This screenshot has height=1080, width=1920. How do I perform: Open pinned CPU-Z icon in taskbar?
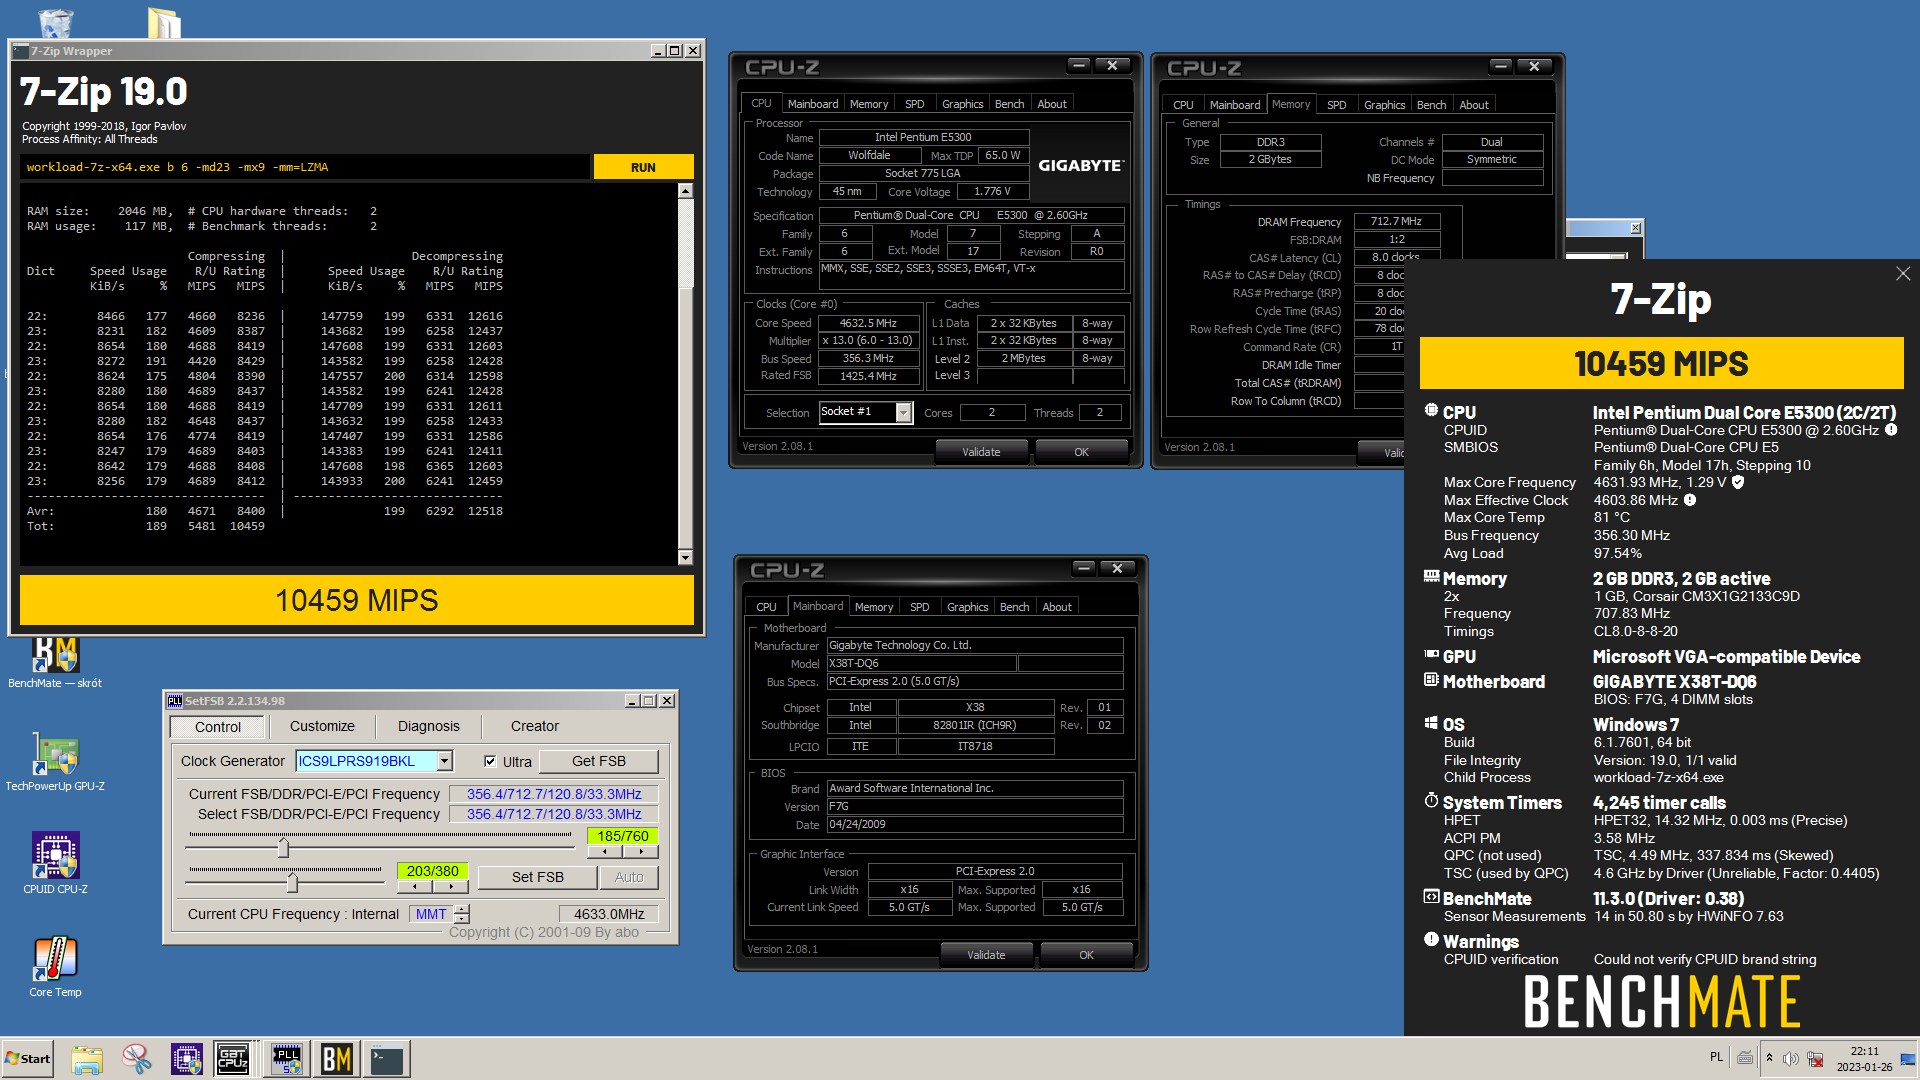click(187, 1059)
